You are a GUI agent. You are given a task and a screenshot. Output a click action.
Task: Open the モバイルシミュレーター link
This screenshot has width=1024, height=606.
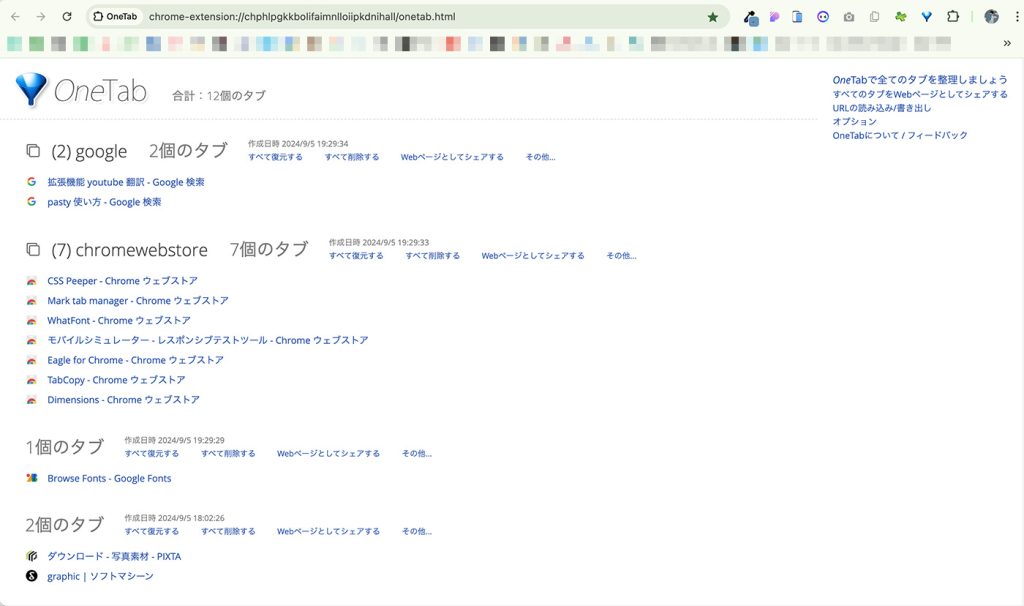(208, 340)
